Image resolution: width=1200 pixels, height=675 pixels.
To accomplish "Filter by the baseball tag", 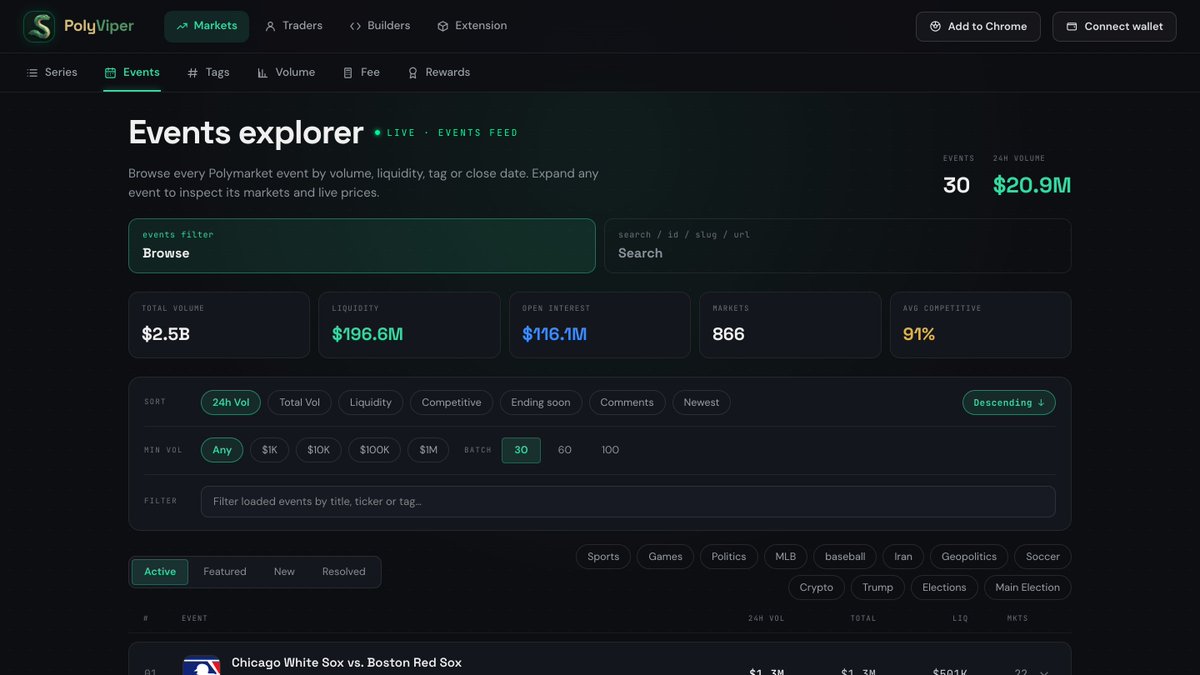I will coord(845,557).
